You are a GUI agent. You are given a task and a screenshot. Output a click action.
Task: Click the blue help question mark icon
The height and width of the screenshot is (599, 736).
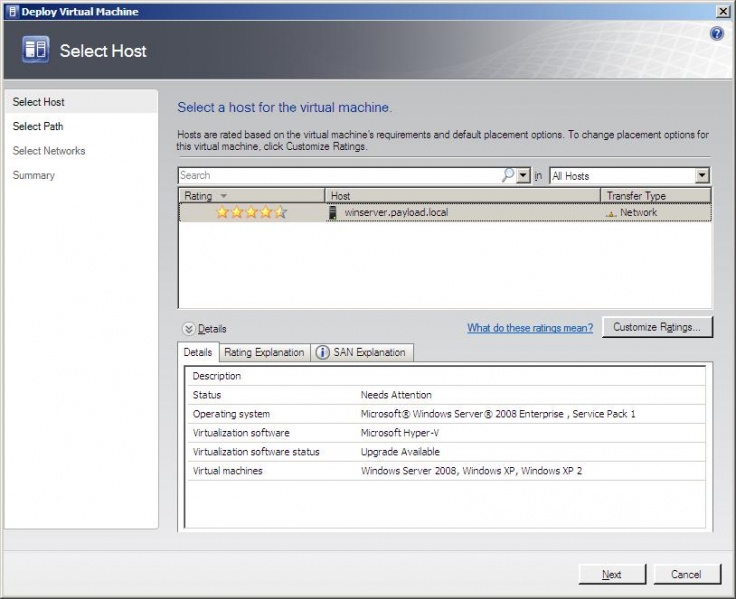(x=716, y=34)
